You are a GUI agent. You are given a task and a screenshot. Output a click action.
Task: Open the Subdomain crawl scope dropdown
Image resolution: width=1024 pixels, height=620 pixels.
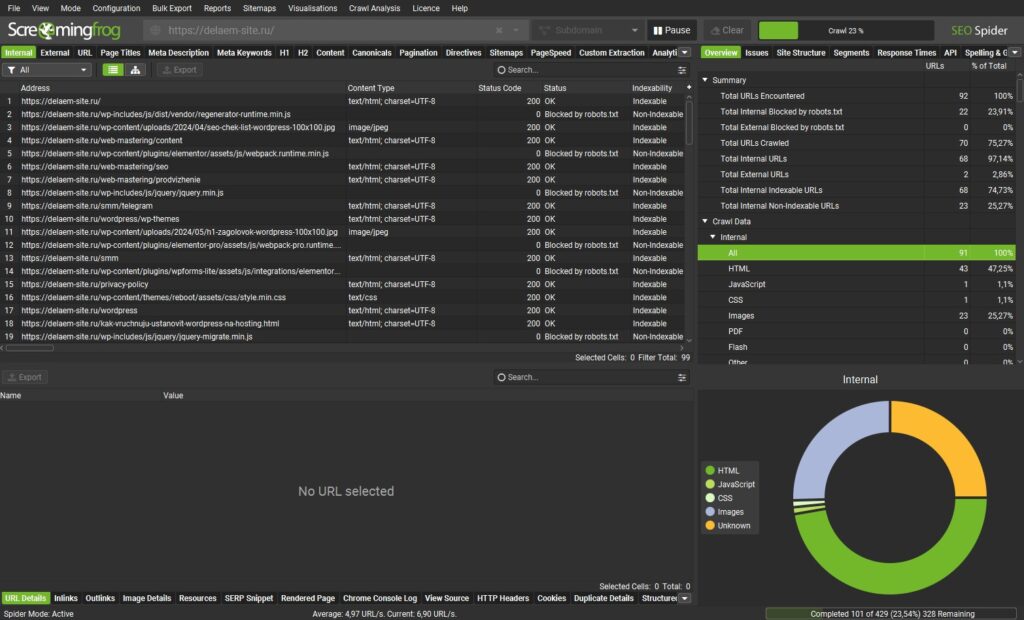588,30
